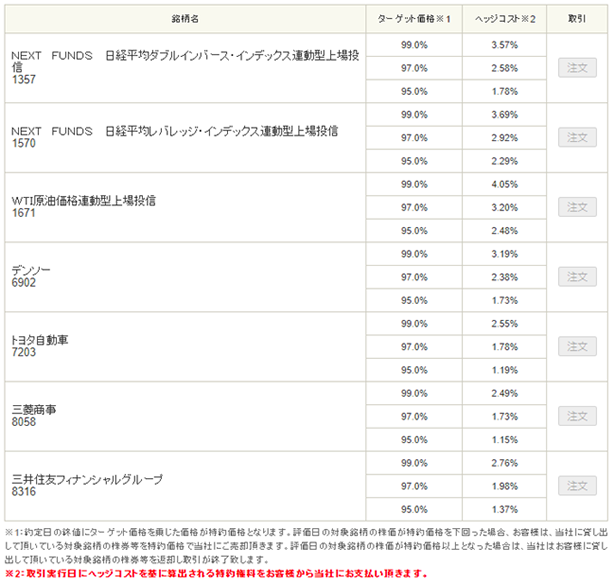Click stock code 6902
This screenshot has height=585, width=615.
coord(24,283)
